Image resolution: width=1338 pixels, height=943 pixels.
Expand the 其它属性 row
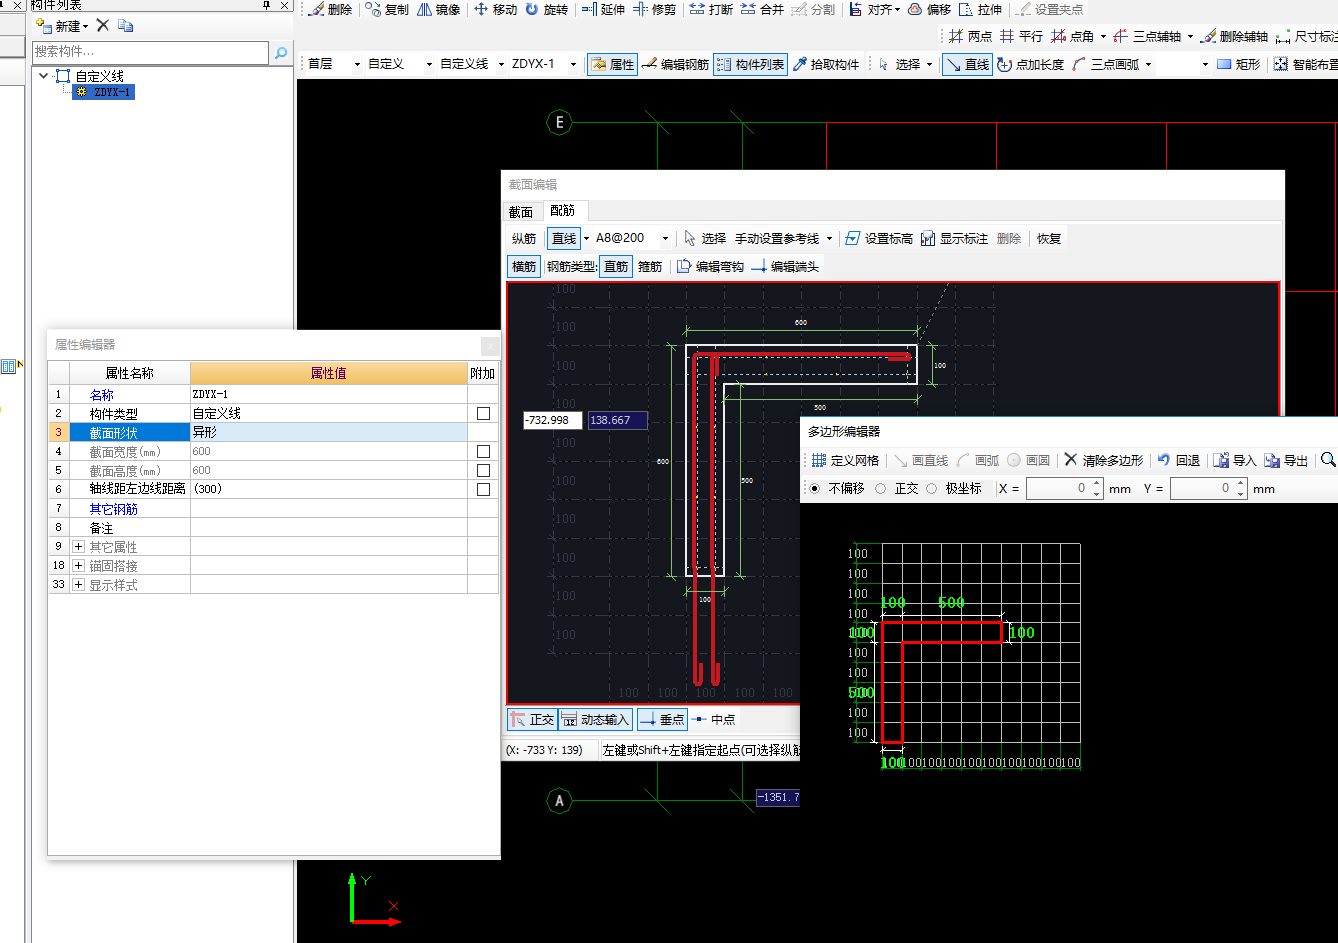coord(79,546)
